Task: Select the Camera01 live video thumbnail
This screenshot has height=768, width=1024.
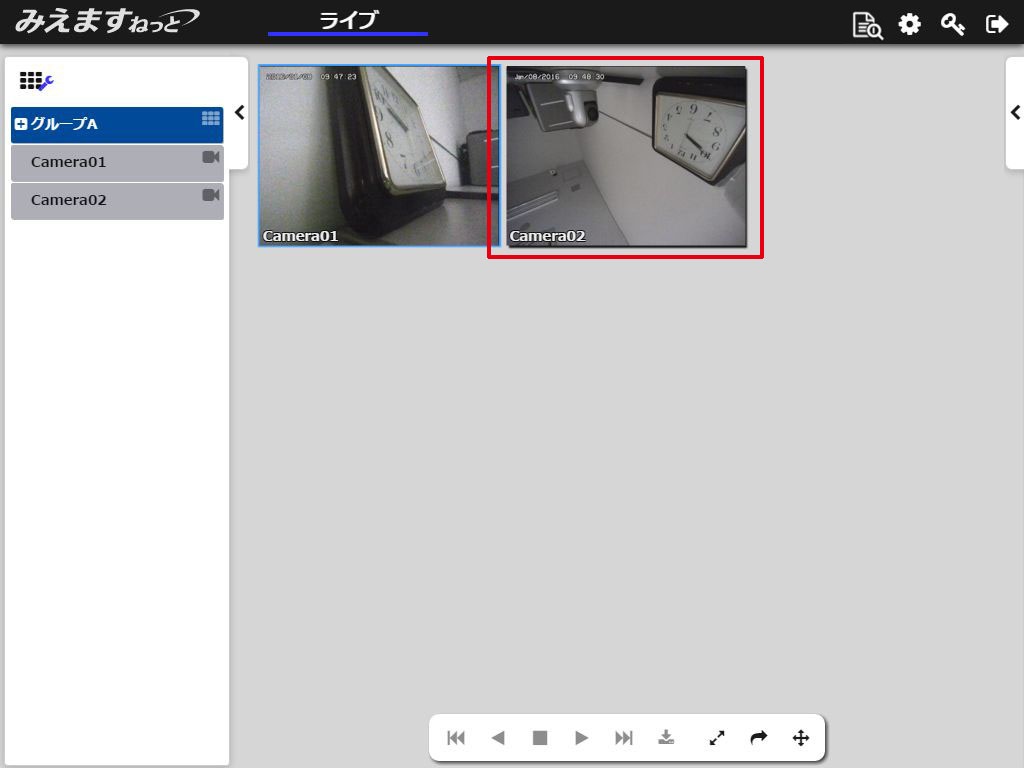Action: 378,156
